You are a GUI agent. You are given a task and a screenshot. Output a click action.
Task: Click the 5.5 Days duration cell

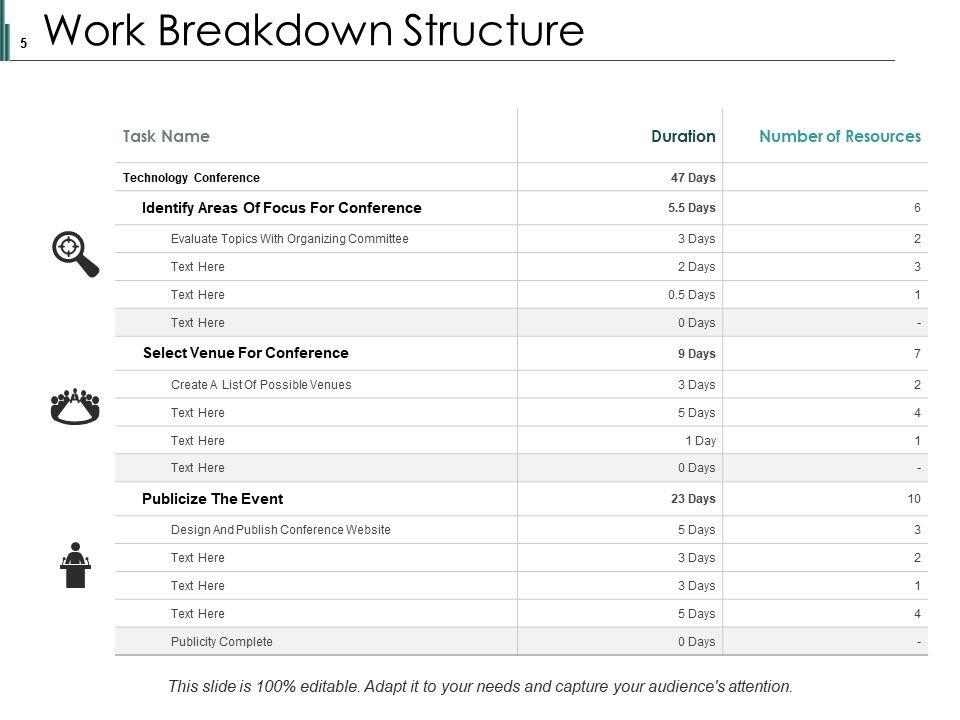click(692, 208)
